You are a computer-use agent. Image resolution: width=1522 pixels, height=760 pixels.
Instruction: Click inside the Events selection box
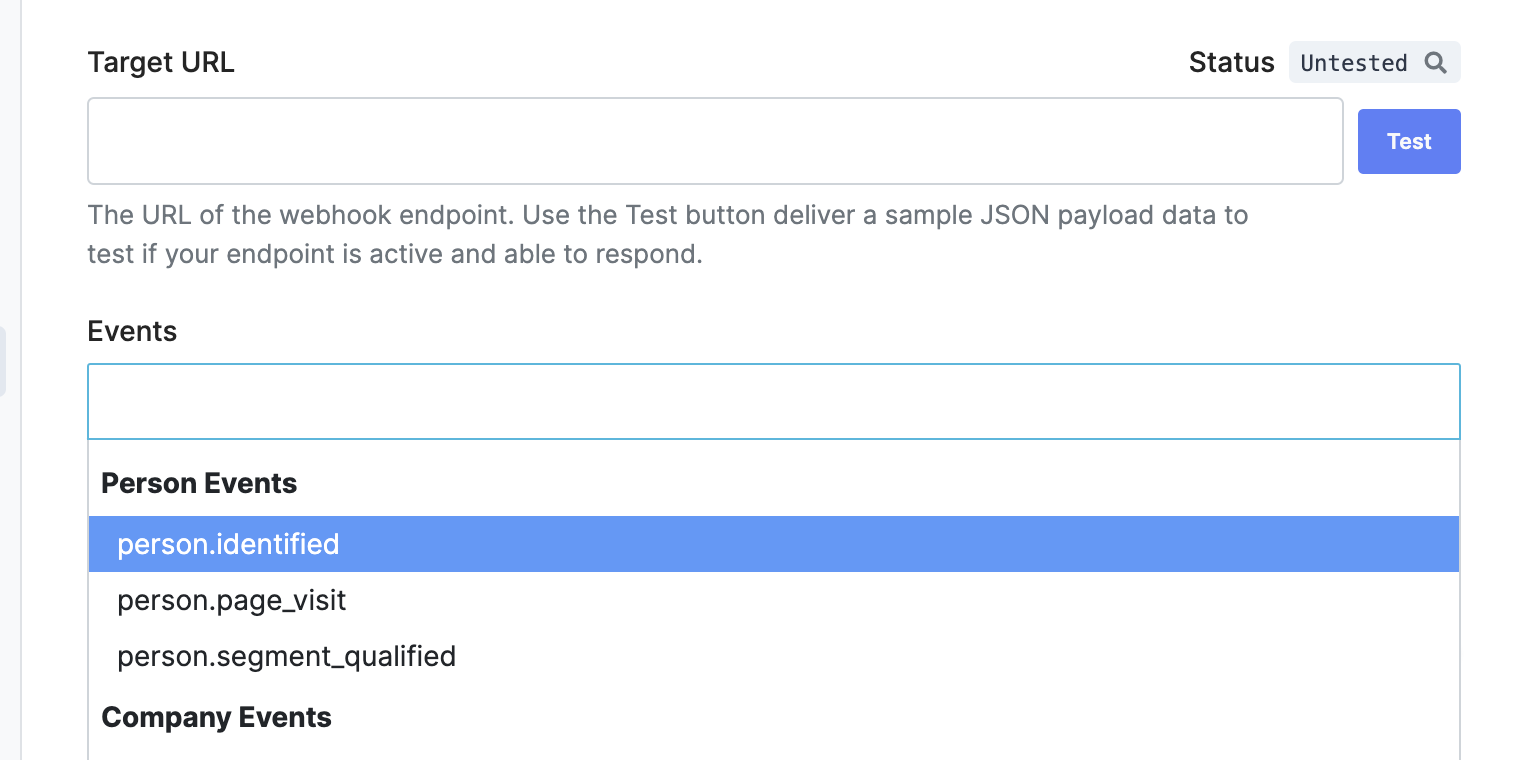tap(774, 401)
